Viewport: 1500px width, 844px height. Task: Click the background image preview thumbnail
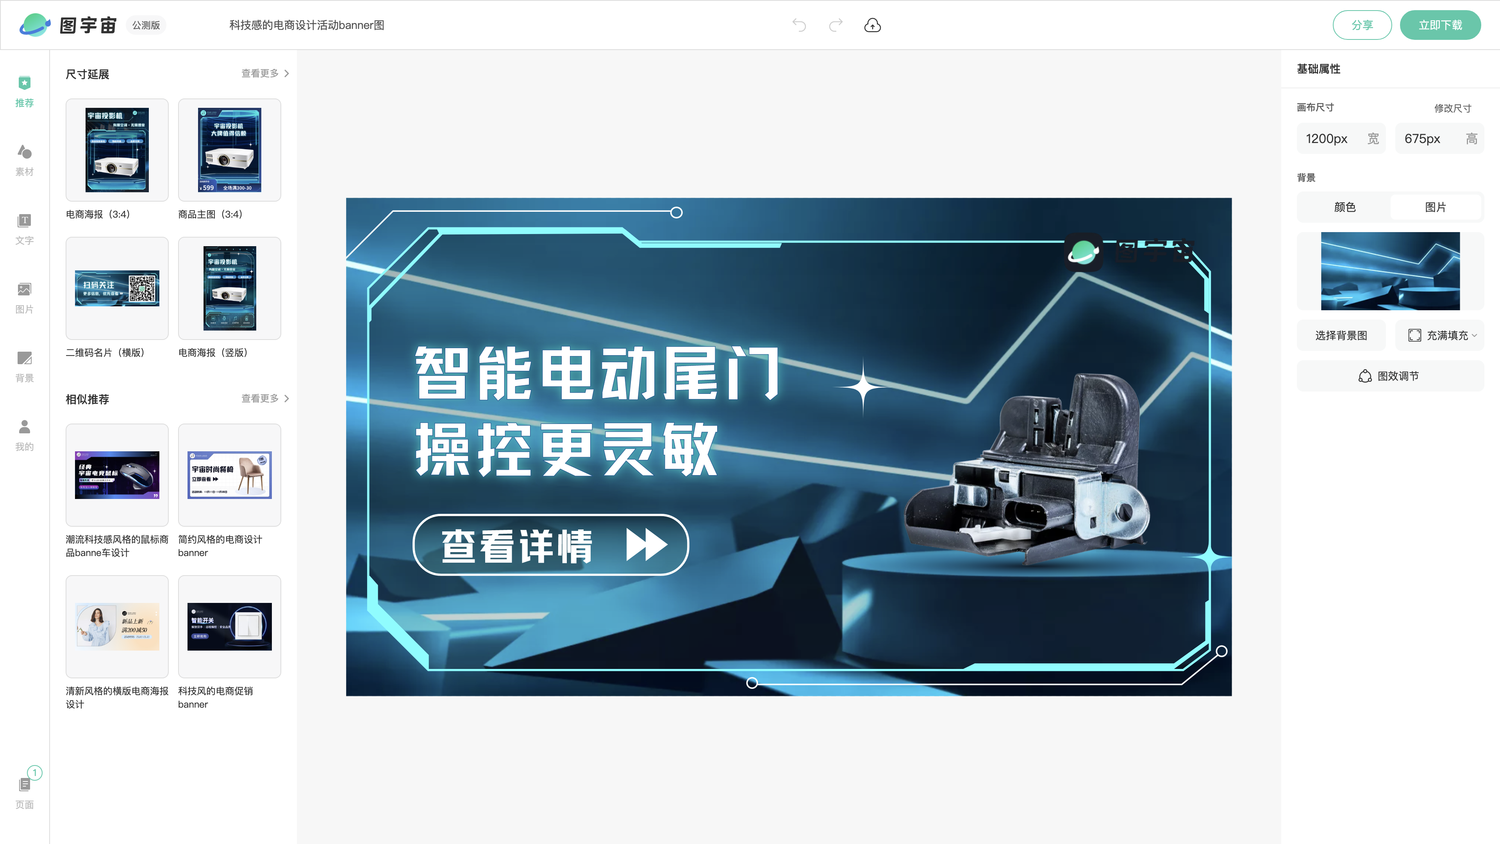(x=1390, y=271)
